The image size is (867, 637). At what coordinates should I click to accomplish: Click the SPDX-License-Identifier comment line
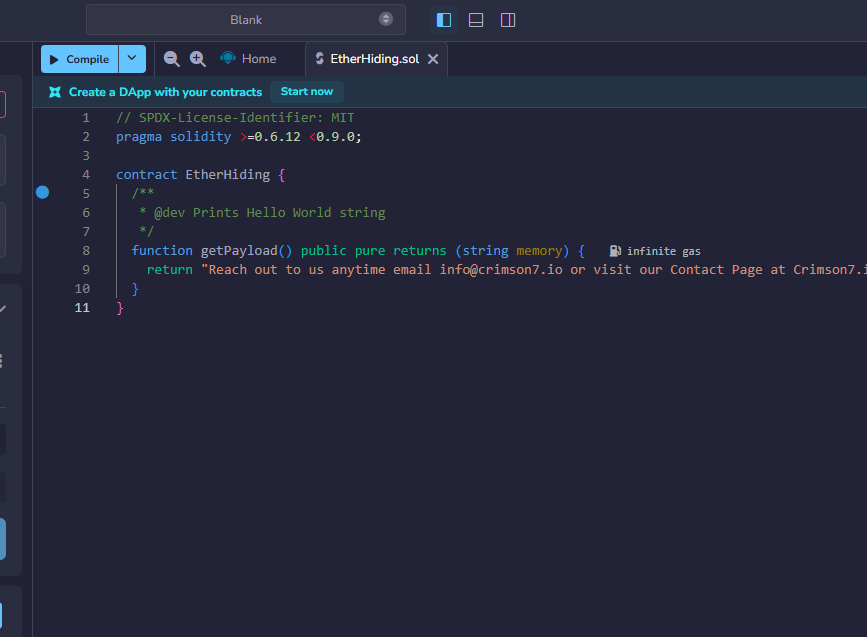(235, 118)
